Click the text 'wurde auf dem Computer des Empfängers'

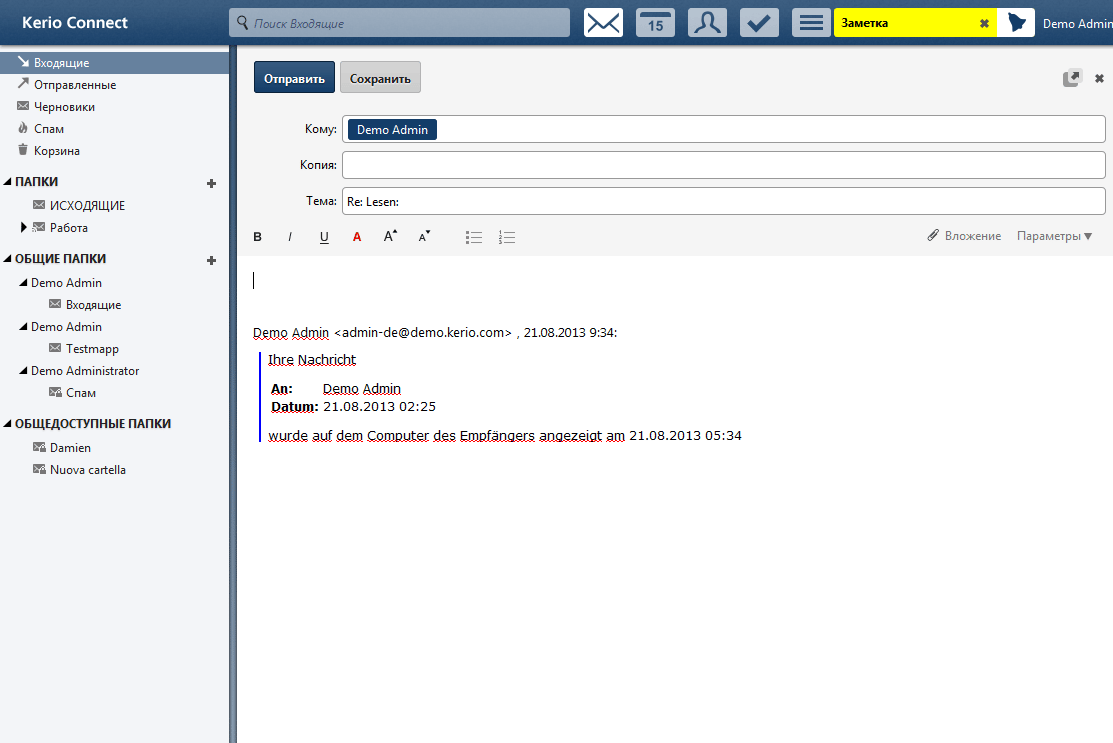[x=401, y=436]
